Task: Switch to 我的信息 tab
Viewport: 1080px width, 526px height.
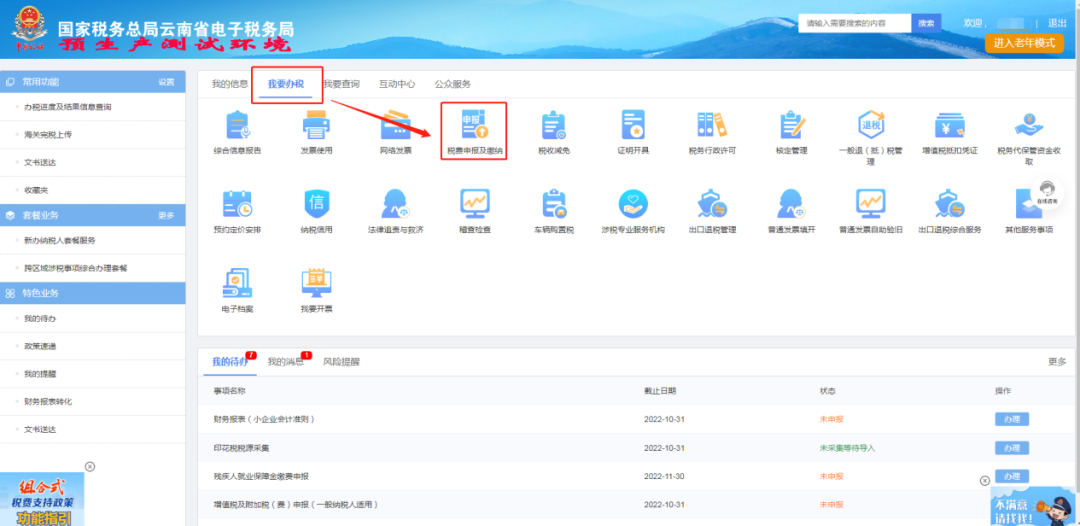Action: tap(230, 84)
